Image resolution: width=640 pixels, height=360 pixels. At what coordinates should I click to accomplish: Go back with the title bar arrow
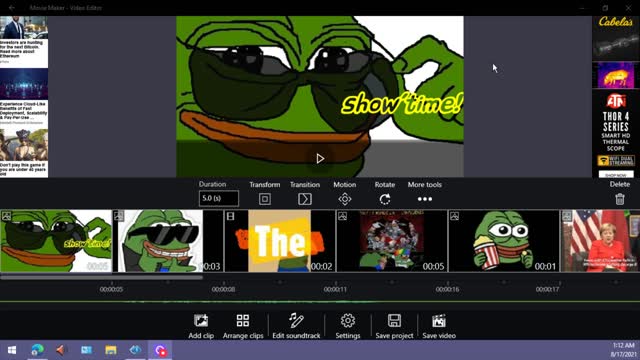11,8
